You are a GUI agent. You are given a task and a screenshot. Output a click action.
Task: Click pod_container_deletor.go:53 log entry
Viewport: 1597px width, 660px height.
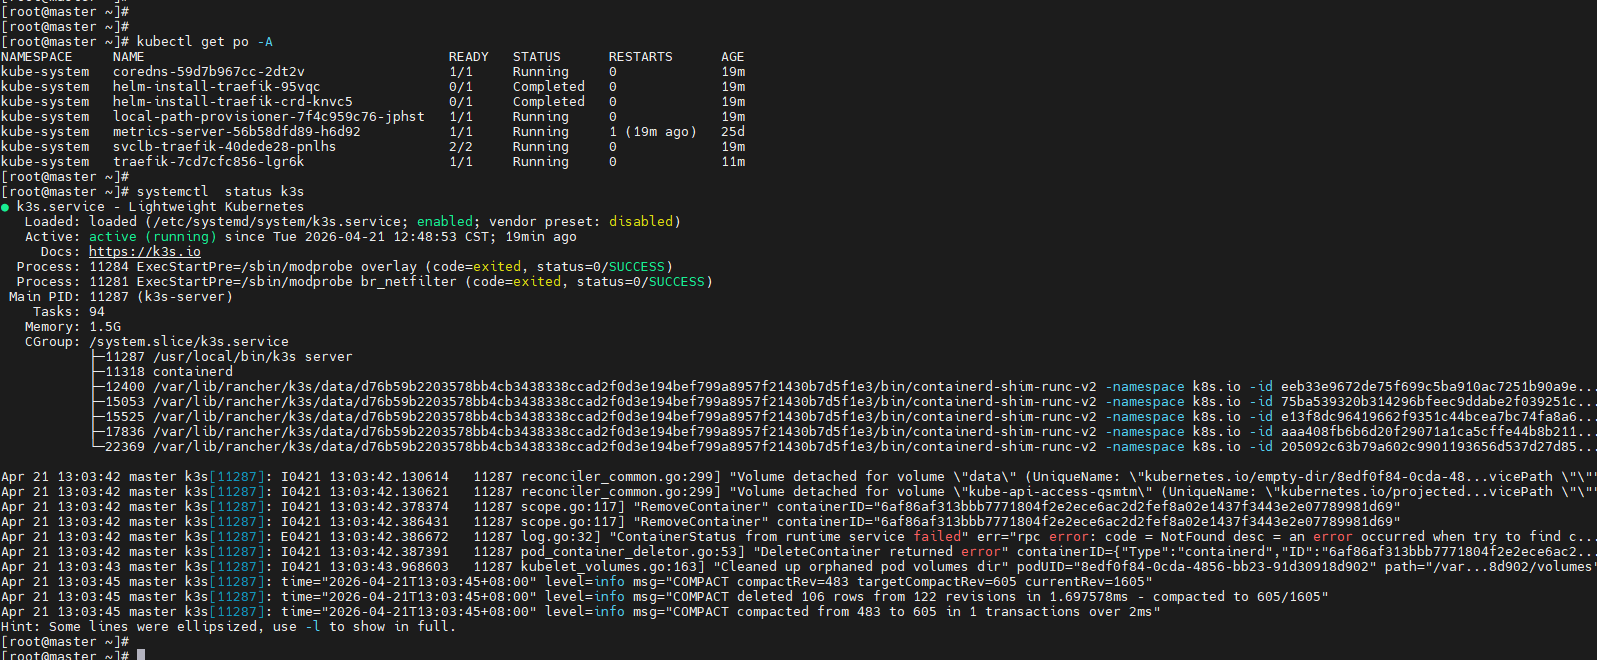pyautogui.click(x=798, y=552)
